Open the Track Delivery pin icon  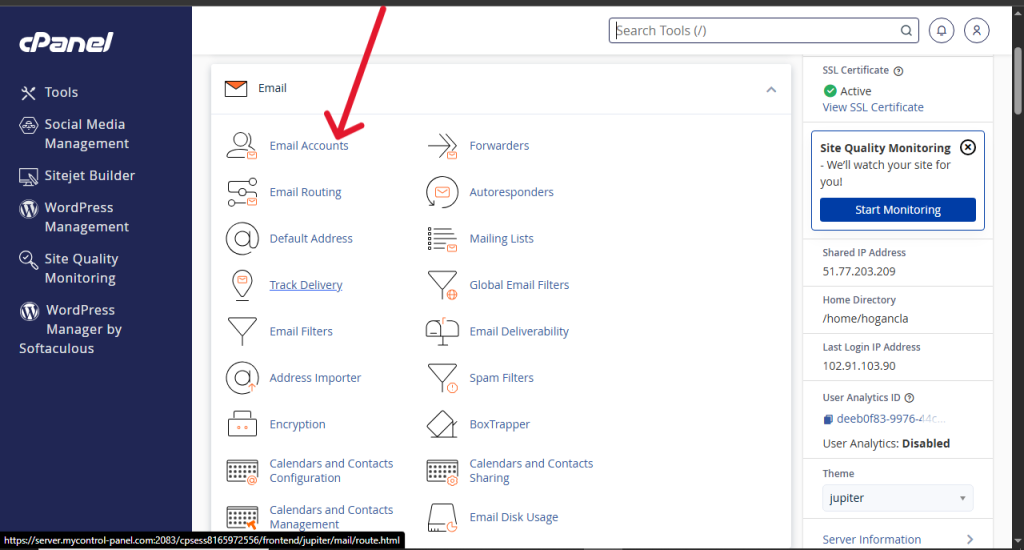click(x=242, y=285)
